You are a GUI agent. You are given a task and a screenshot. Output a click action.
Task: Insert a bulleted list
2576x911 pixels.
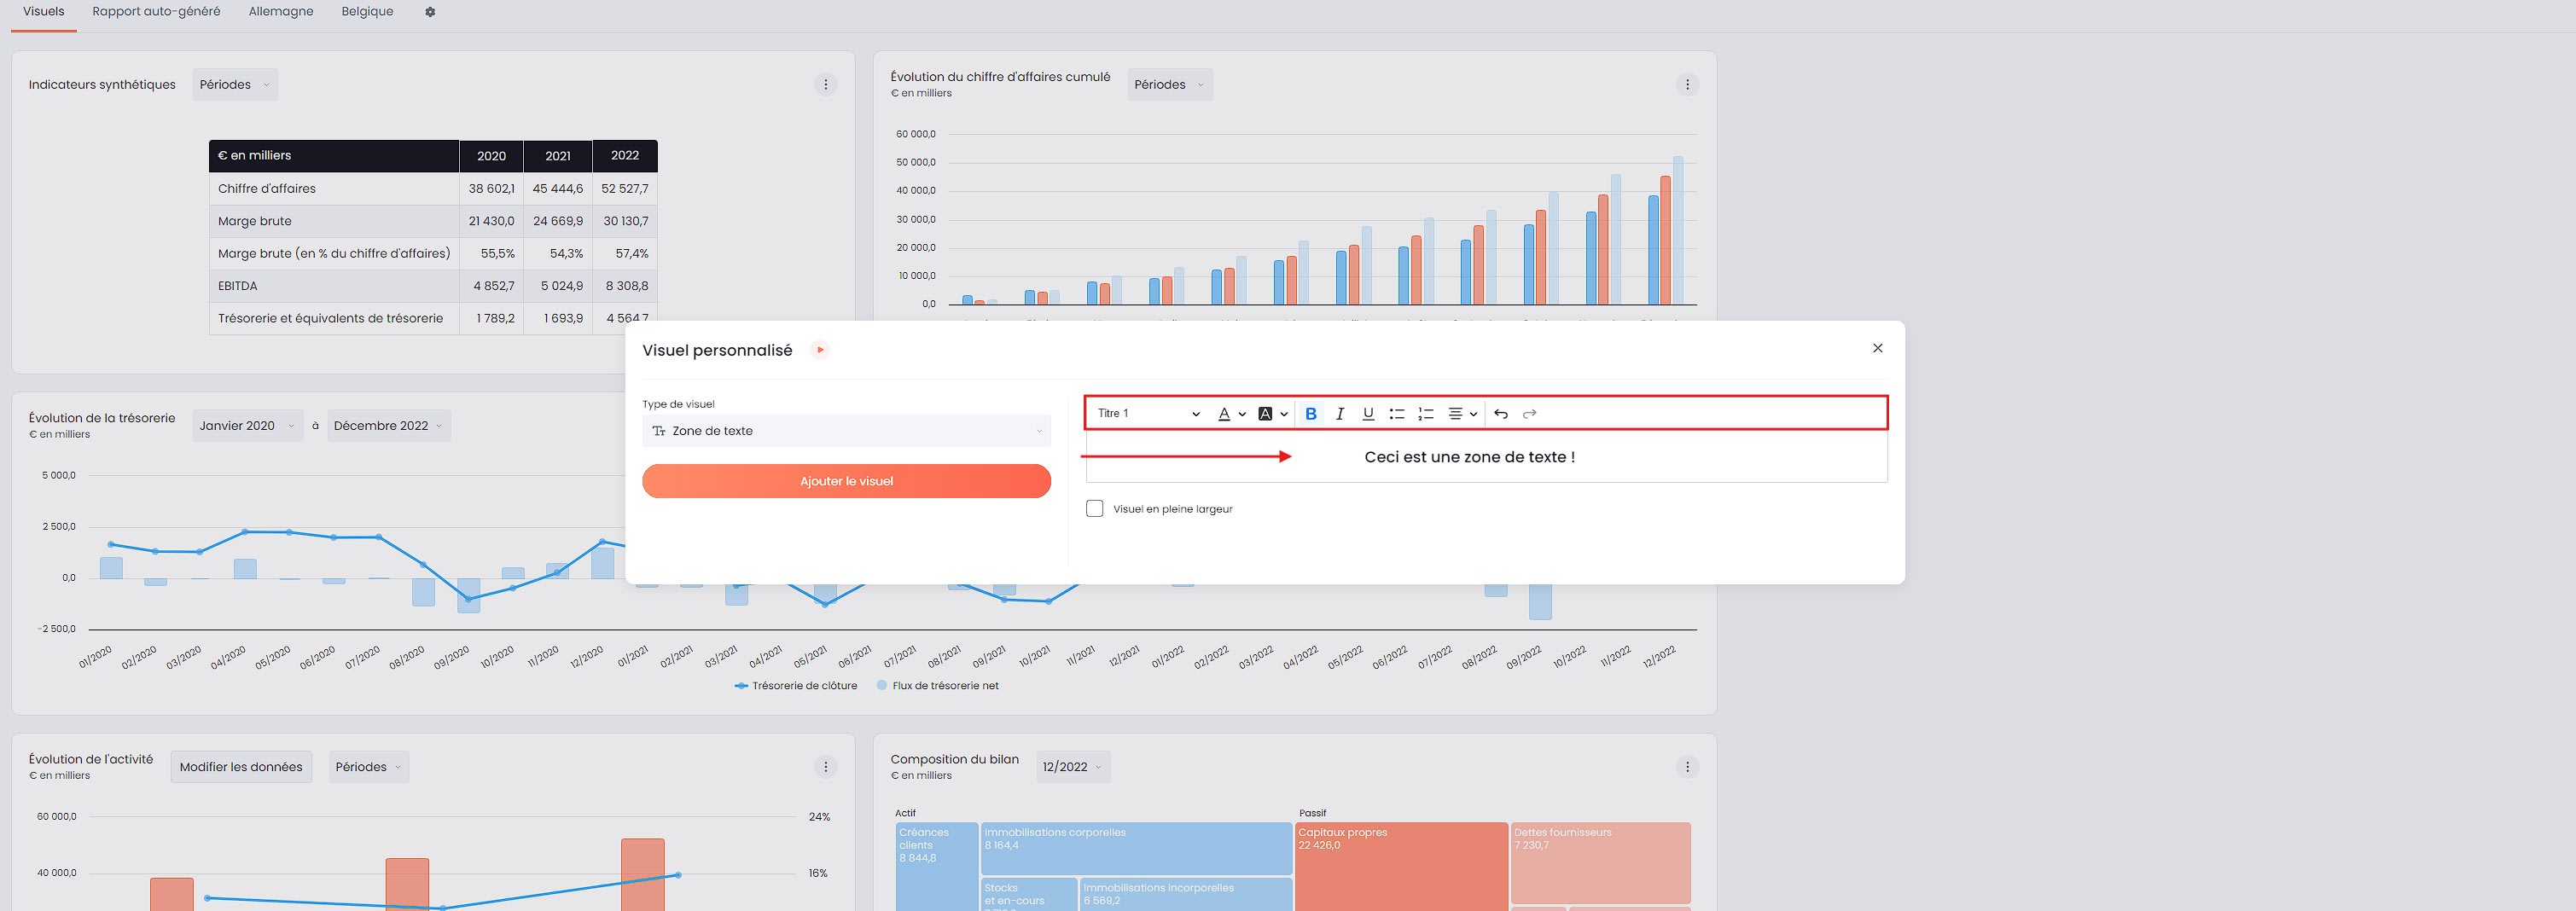click(x=1397, y=414)
